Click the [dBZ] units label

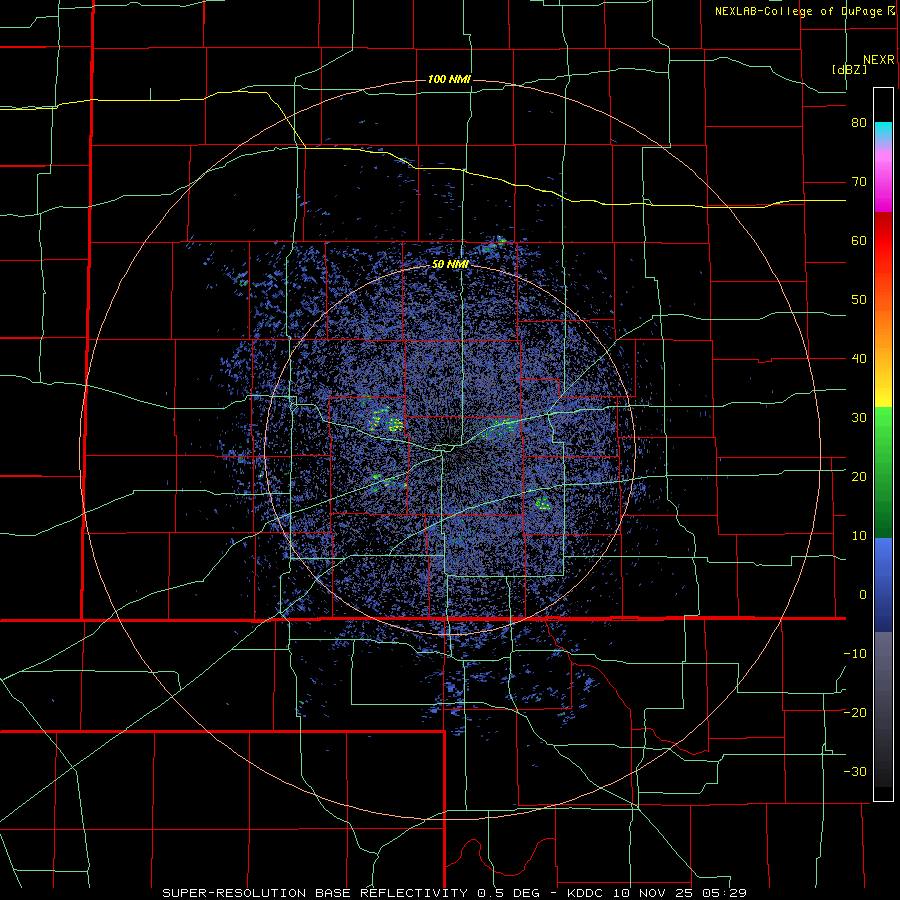click(x=849, y=69)
